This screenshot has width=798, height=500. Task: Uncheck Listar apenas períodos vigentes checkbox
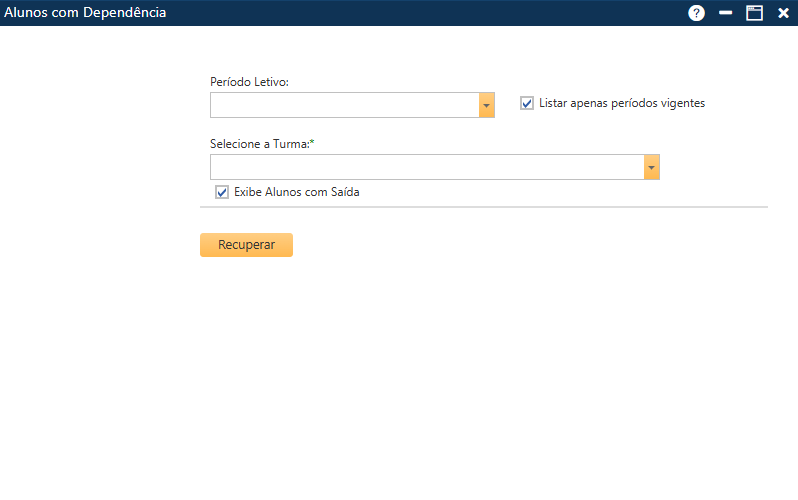point(527,103)
